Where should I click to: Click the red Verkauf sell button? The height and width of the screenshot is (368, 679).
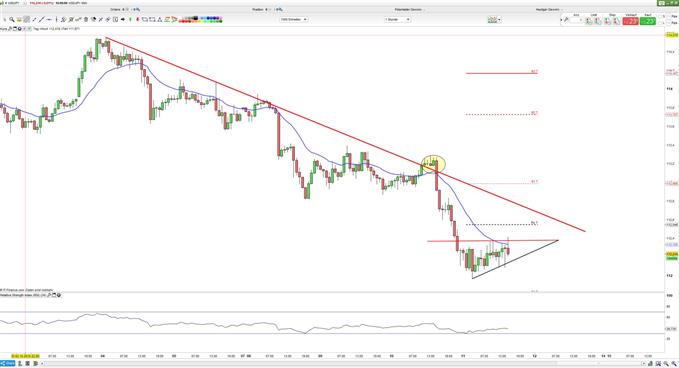click(630, 21)
